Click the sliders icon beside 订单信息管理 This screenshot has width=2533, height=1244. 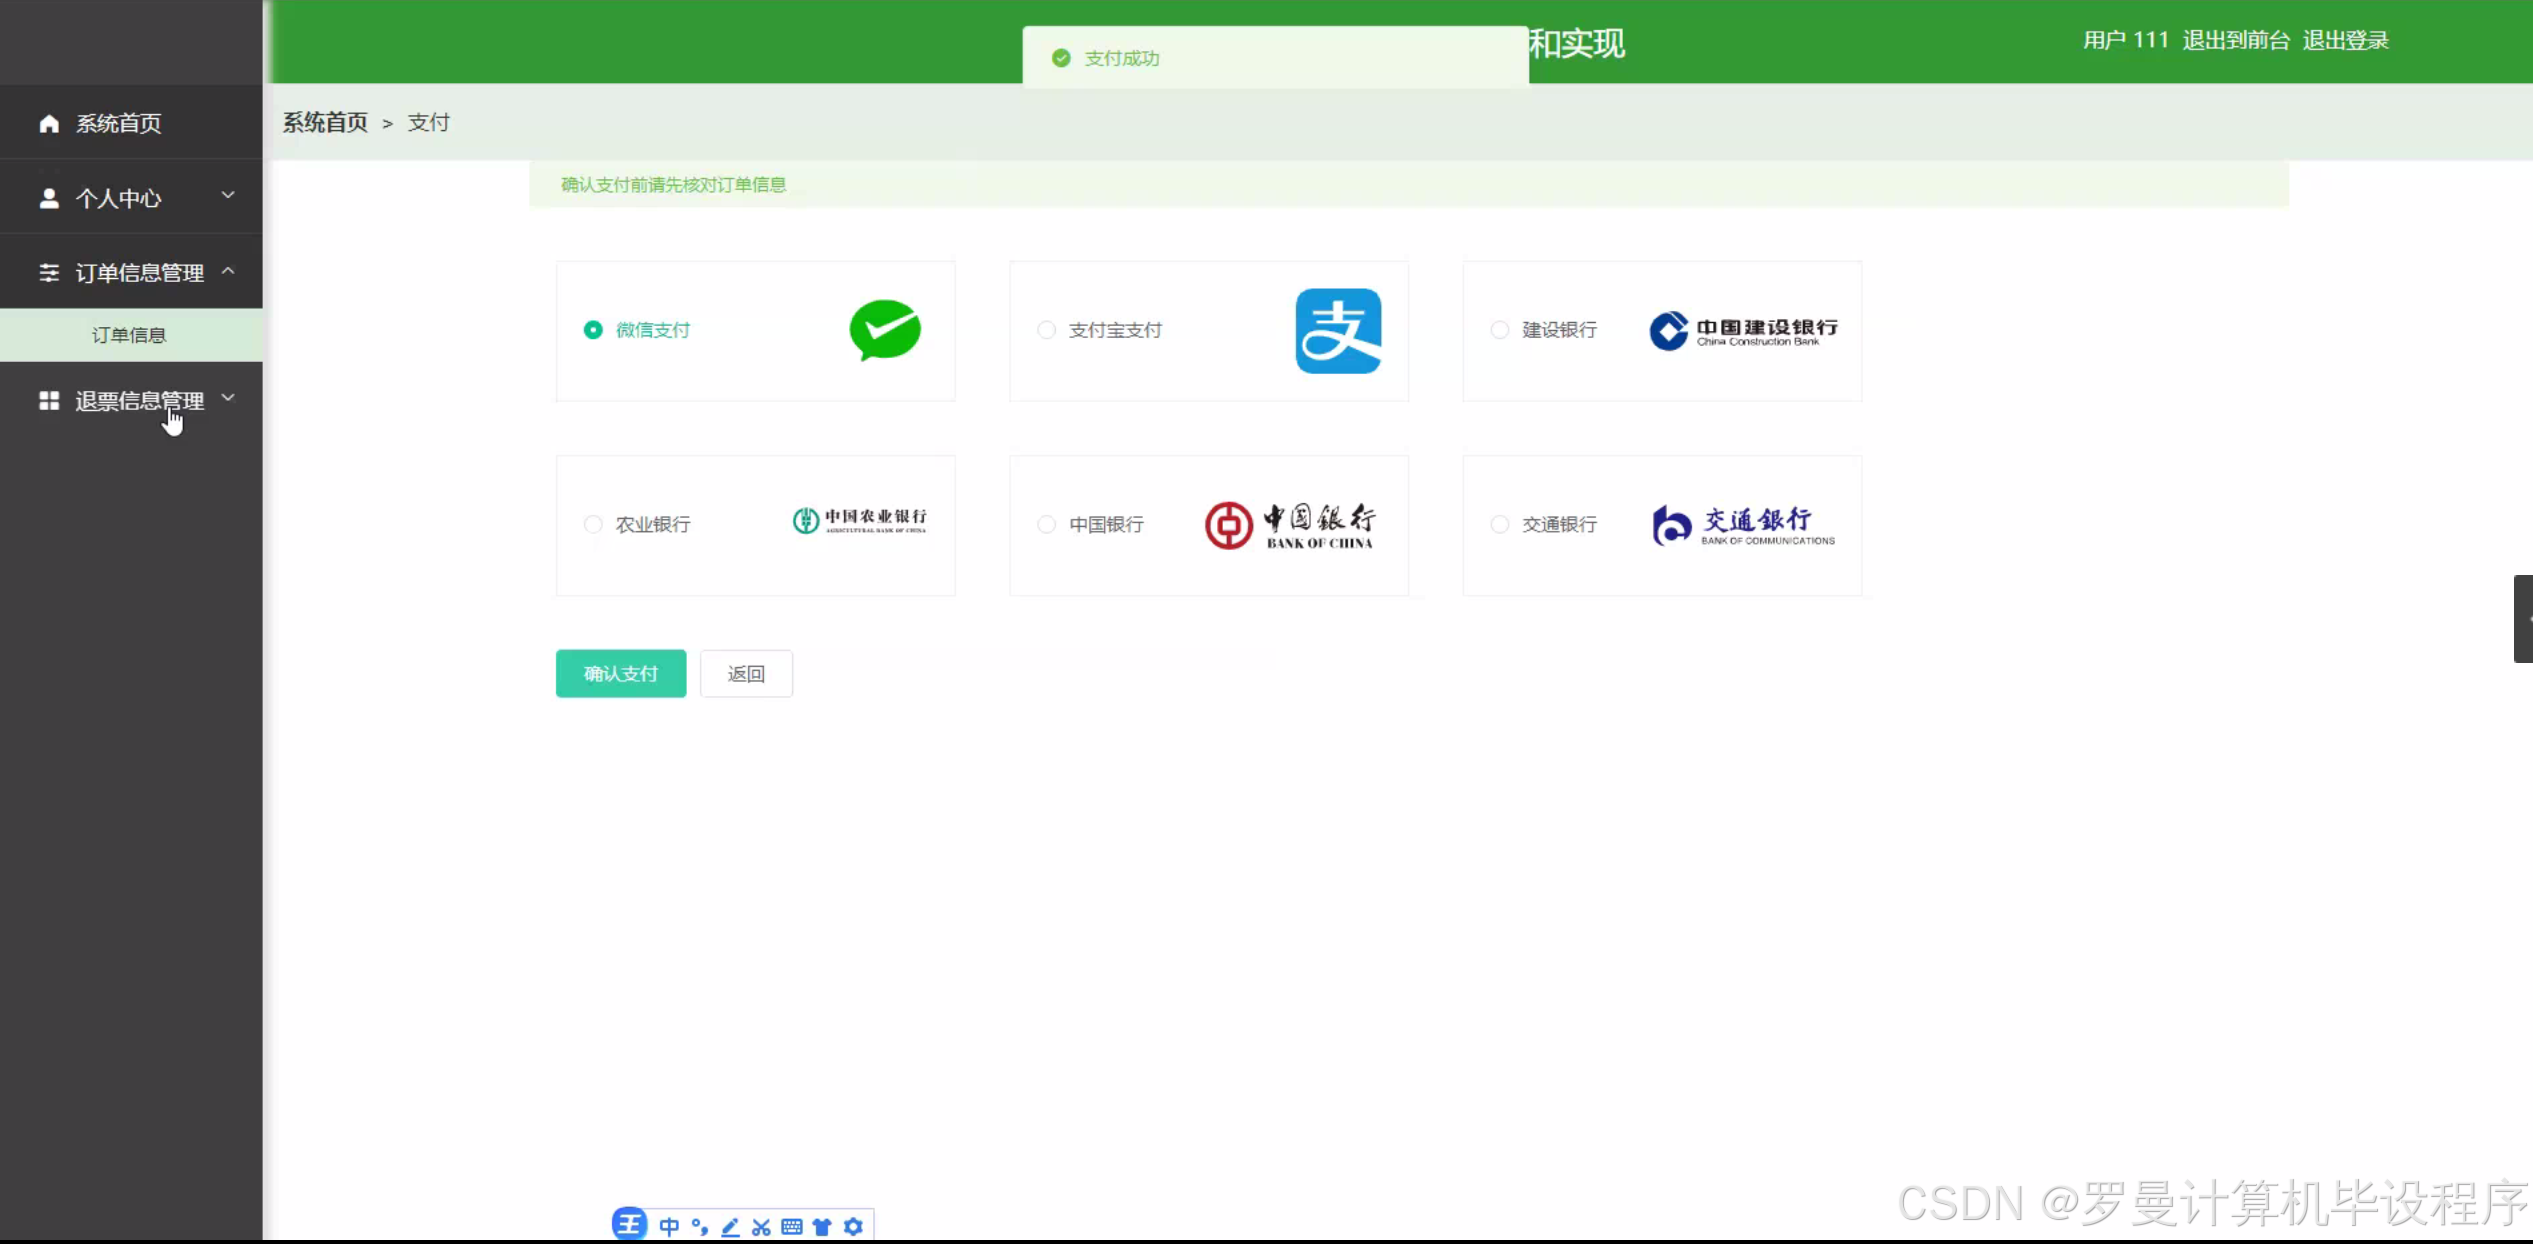pyautogui.click(x=49, y=272)
